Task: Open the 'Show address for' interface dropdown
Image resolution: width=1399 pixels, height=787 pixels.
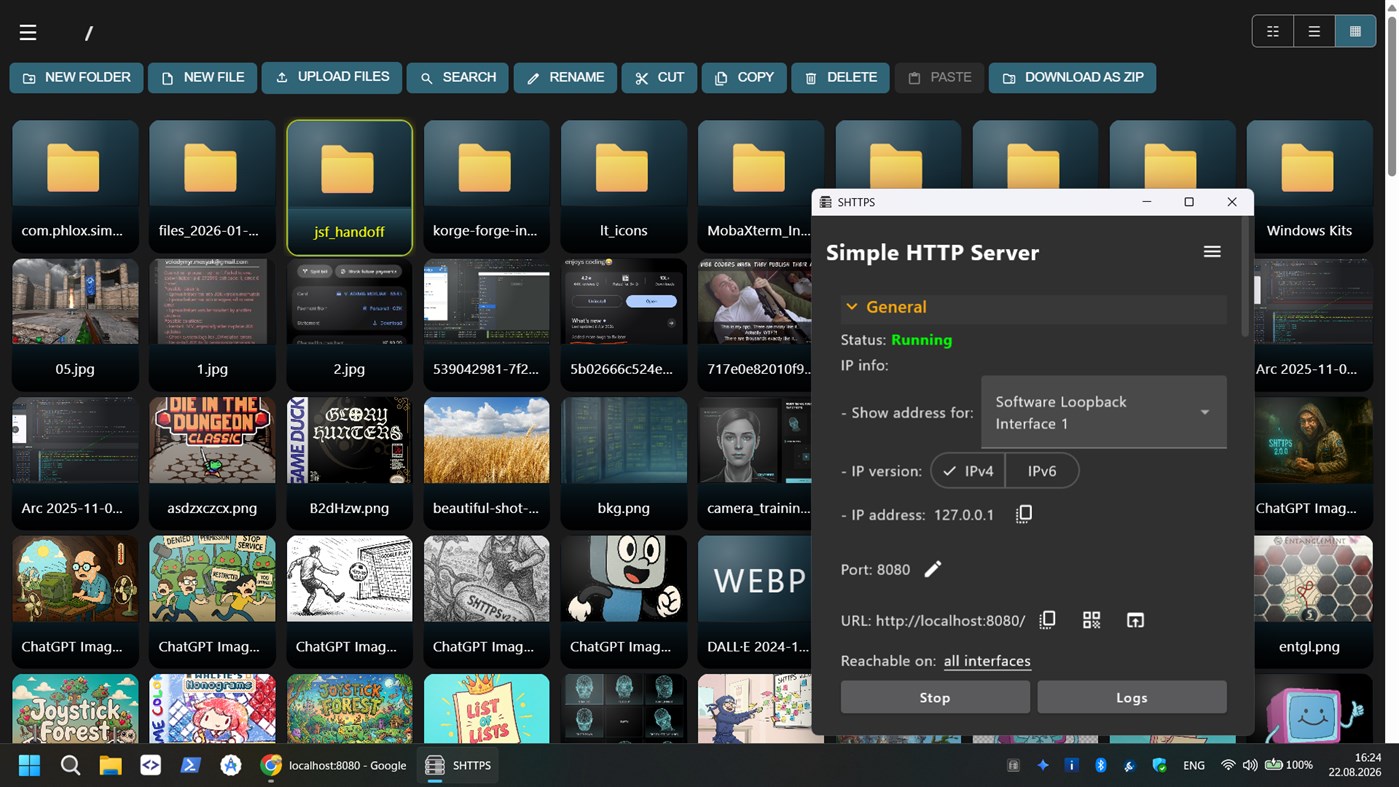Action: pos(1104,412)
